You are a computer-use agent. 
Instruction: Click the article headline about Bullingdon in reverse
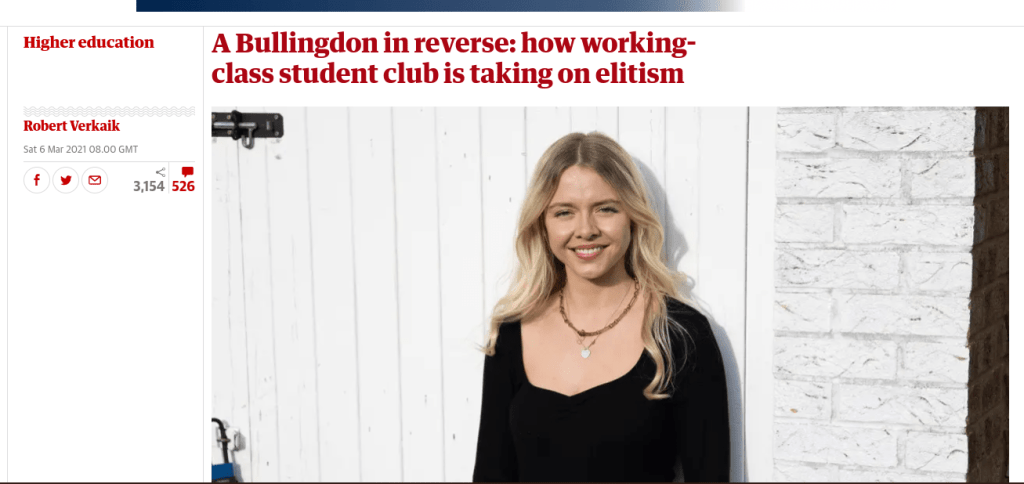point(454,59)
